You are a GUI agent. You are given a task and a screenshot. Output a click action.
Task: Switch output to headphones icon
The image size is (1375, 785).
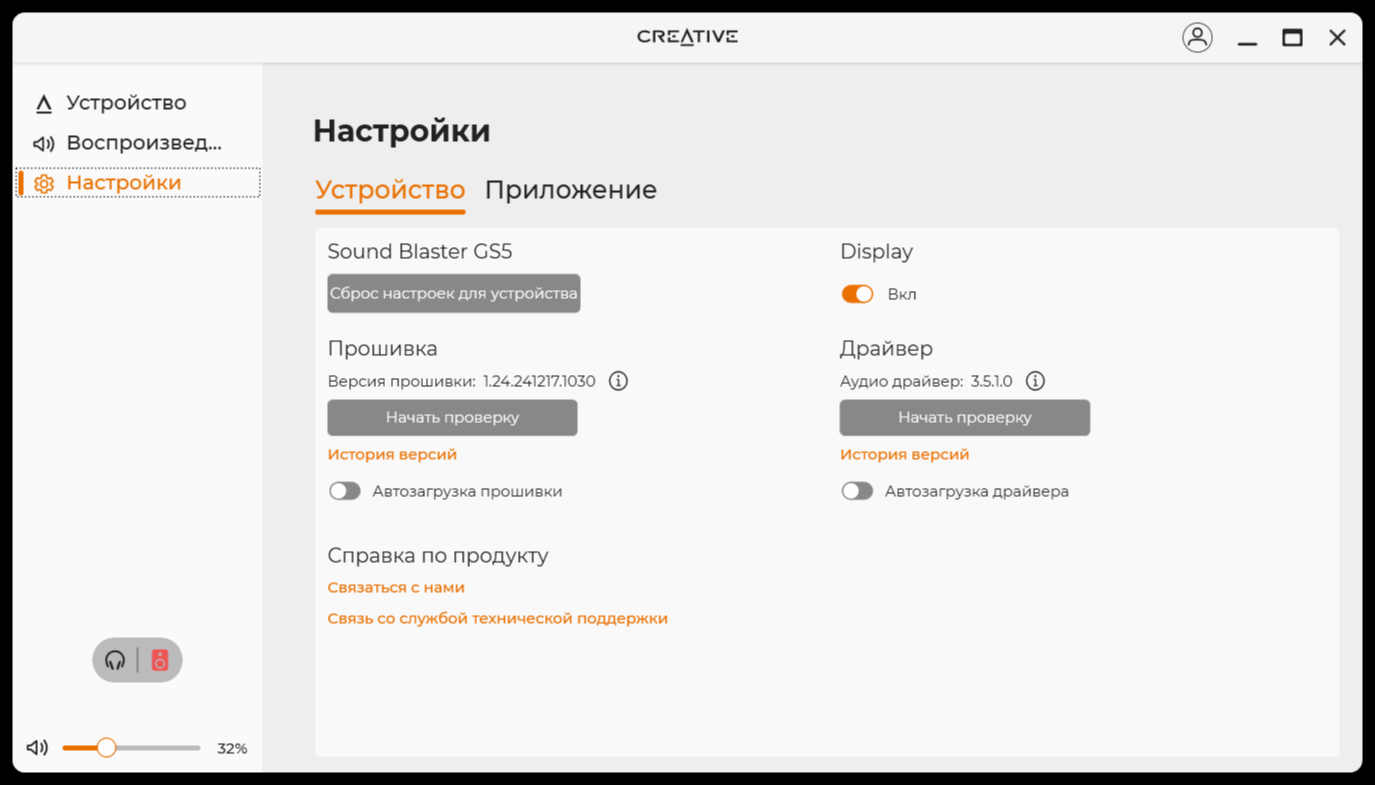click(x=115, y=660)
